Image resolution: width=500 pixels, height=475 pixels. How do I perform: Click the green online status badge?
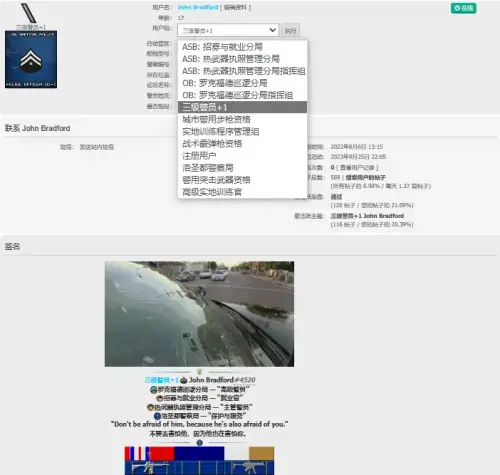pyautogui.click(x=463, y=8)
